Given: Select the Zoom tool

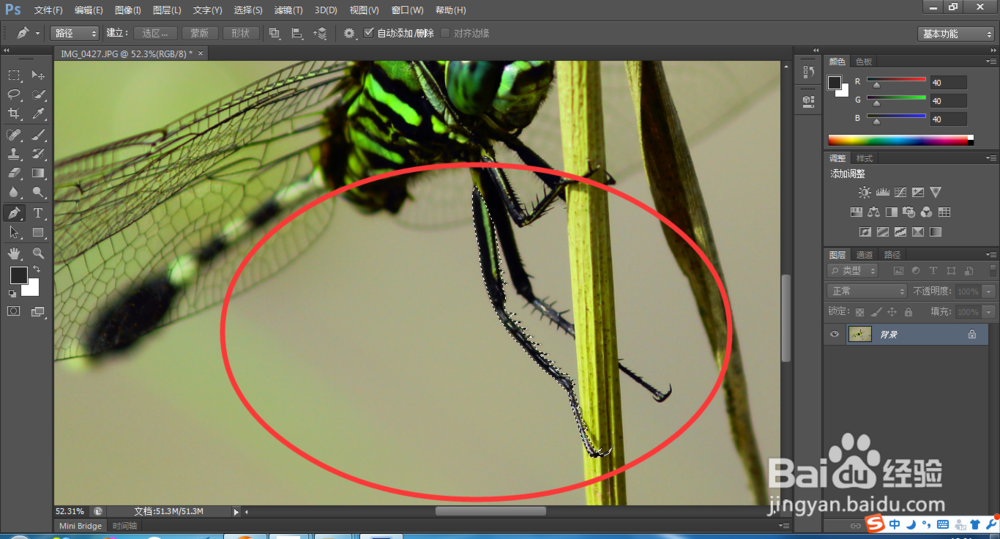Looking at the screenshot, I should (x=38, y=253).
